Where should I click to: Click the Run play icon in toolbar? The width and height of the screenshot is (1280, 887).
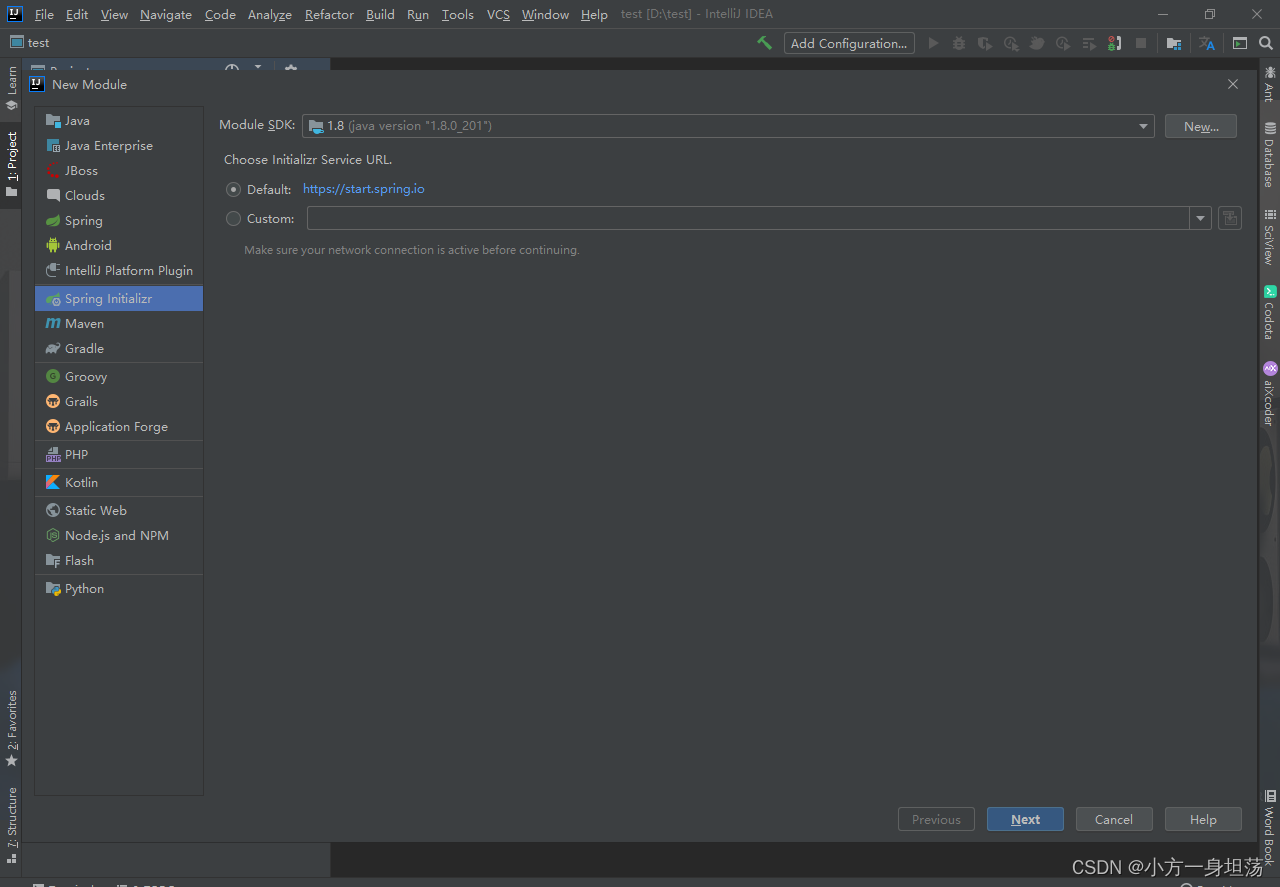pos(933,43)
